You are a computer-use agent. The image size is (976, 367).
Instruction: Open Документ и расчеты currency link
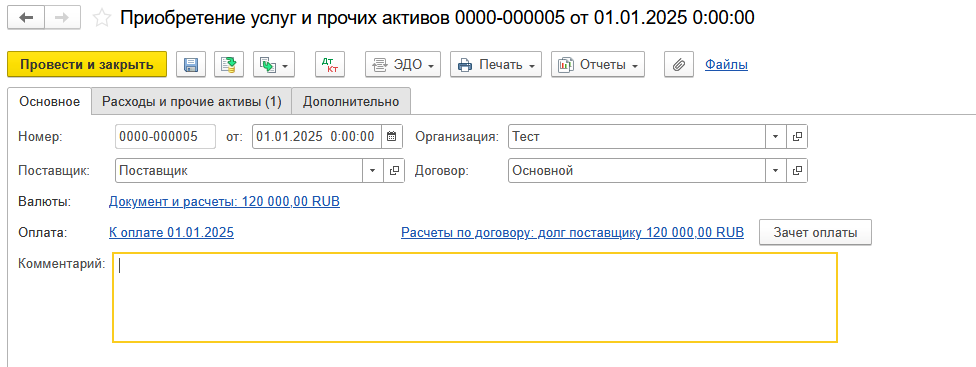[x=224, y=202]
